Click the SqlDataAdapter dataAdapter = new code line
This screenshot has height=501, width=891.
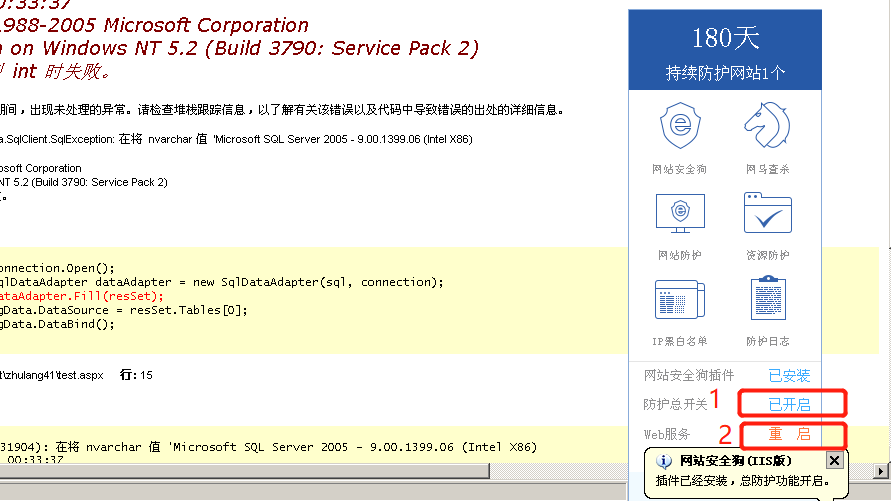pos(222,282)
